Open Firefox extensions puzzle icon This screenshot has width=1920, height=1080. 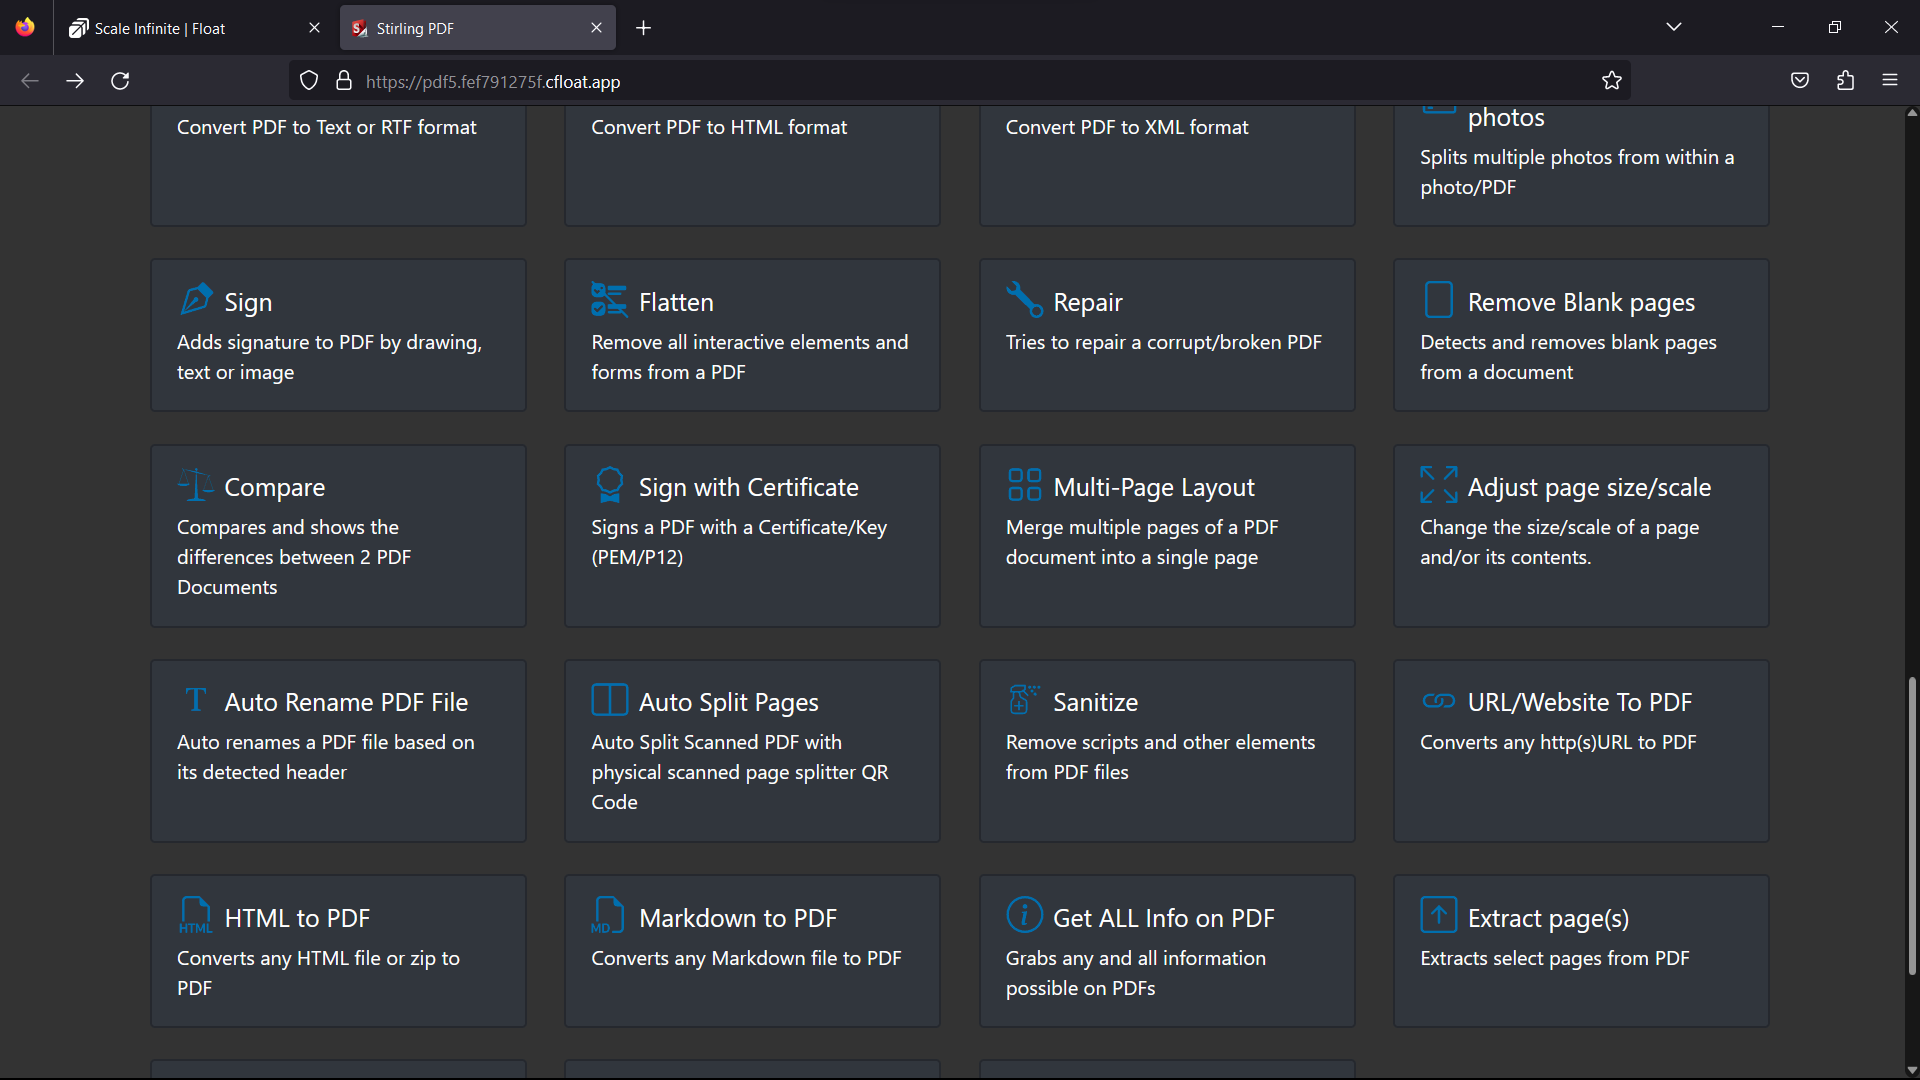[x=1845, y=81]
